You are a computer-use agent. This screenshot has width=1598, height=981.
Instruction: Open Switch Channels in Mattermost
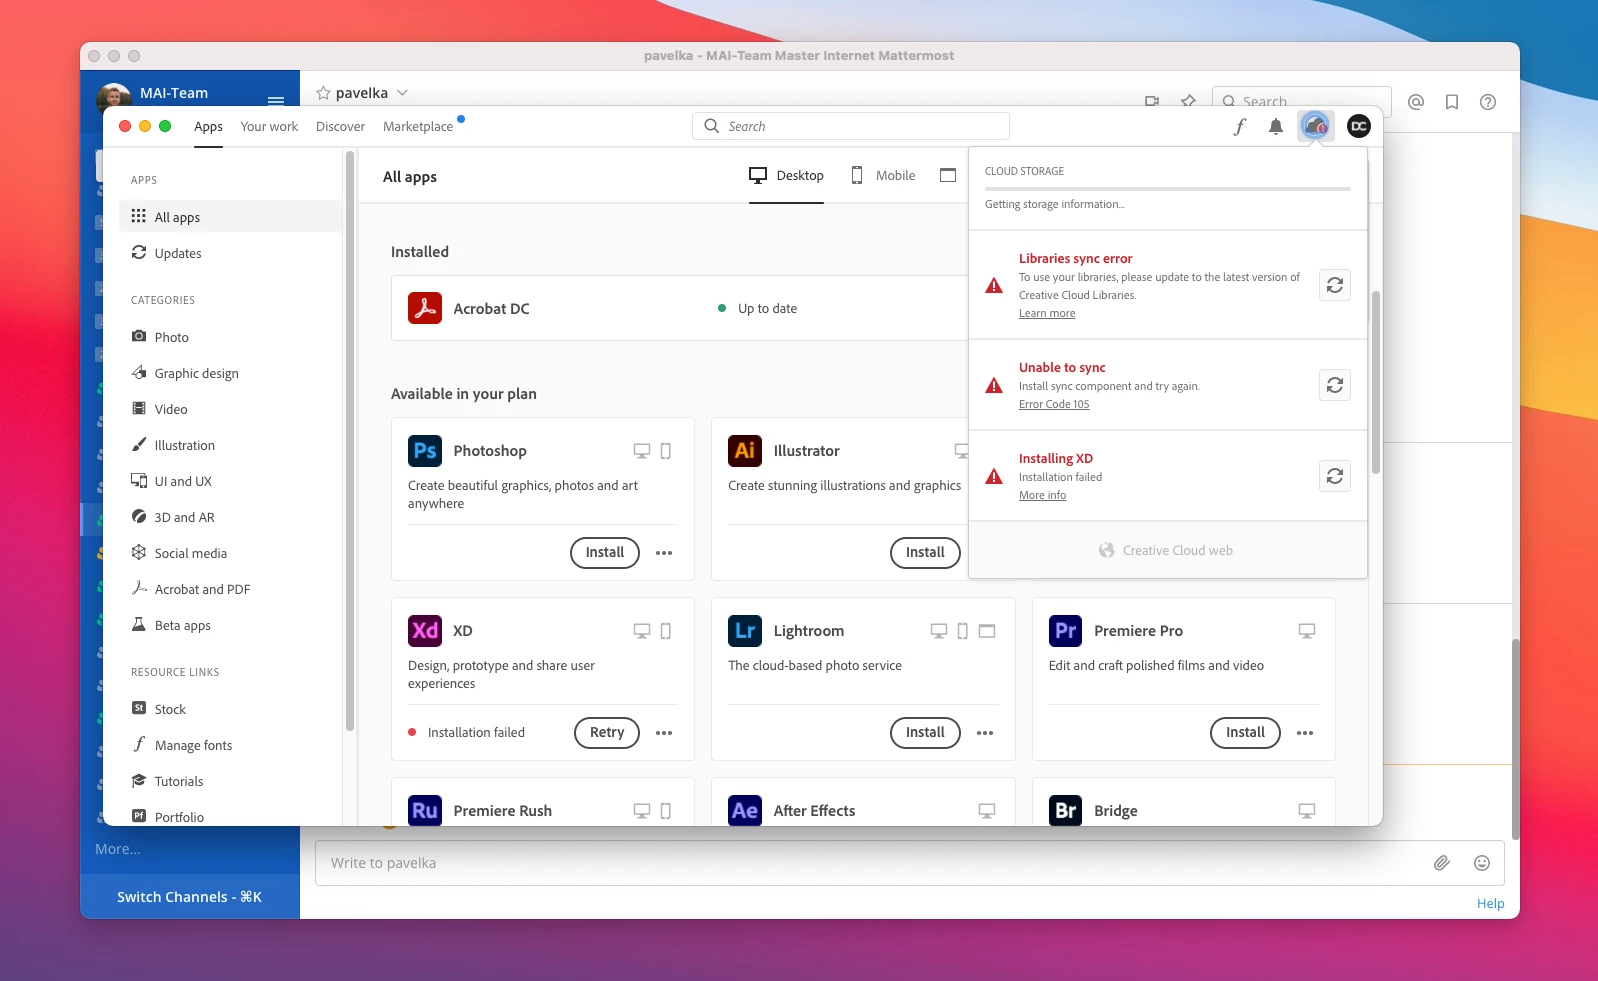pos(190,897)
